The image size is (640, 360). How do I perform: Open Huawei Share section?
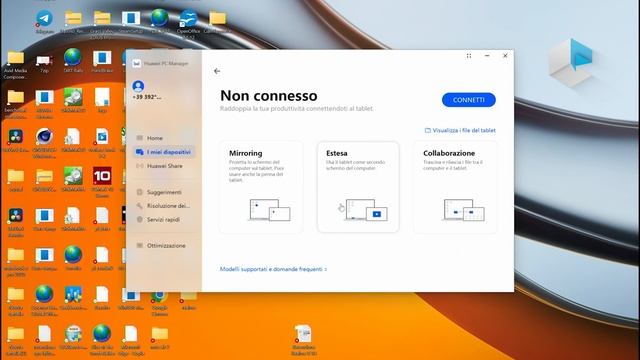pyautogui.click(x=163, y=166)
